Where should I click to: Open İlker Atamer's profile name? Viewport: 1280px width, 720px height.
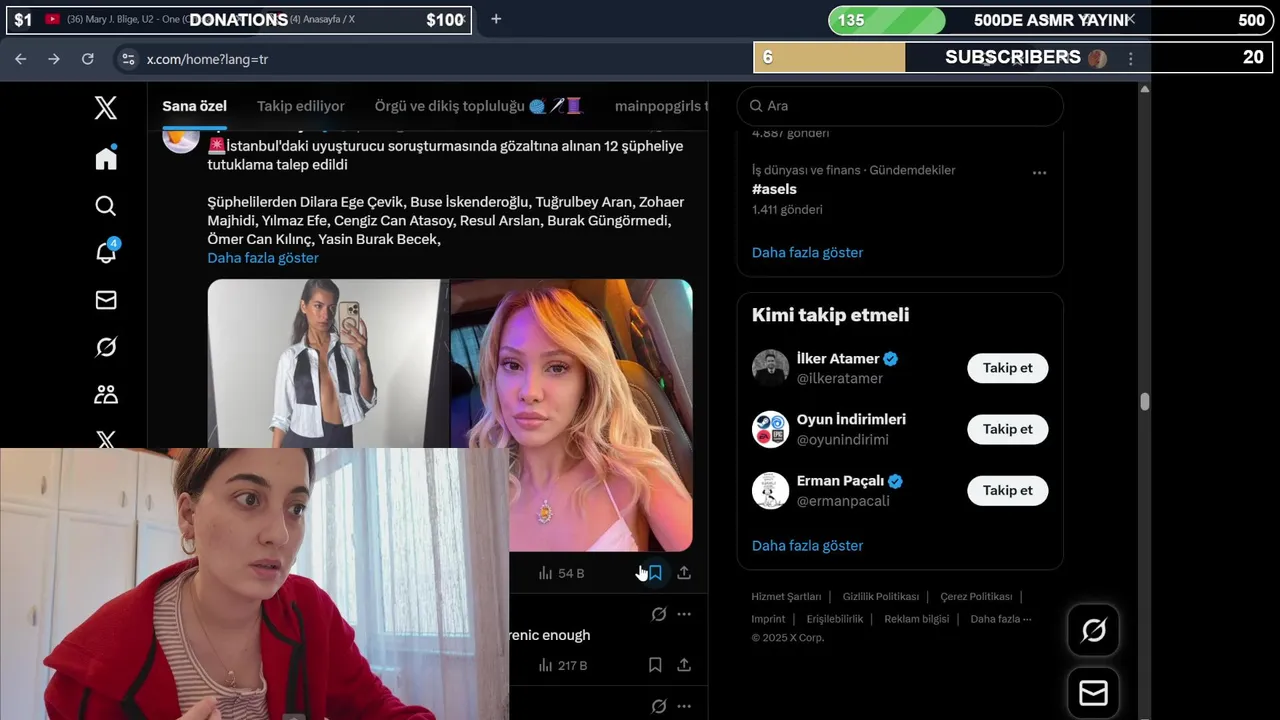pyautogui.click(x=838, y=359)
